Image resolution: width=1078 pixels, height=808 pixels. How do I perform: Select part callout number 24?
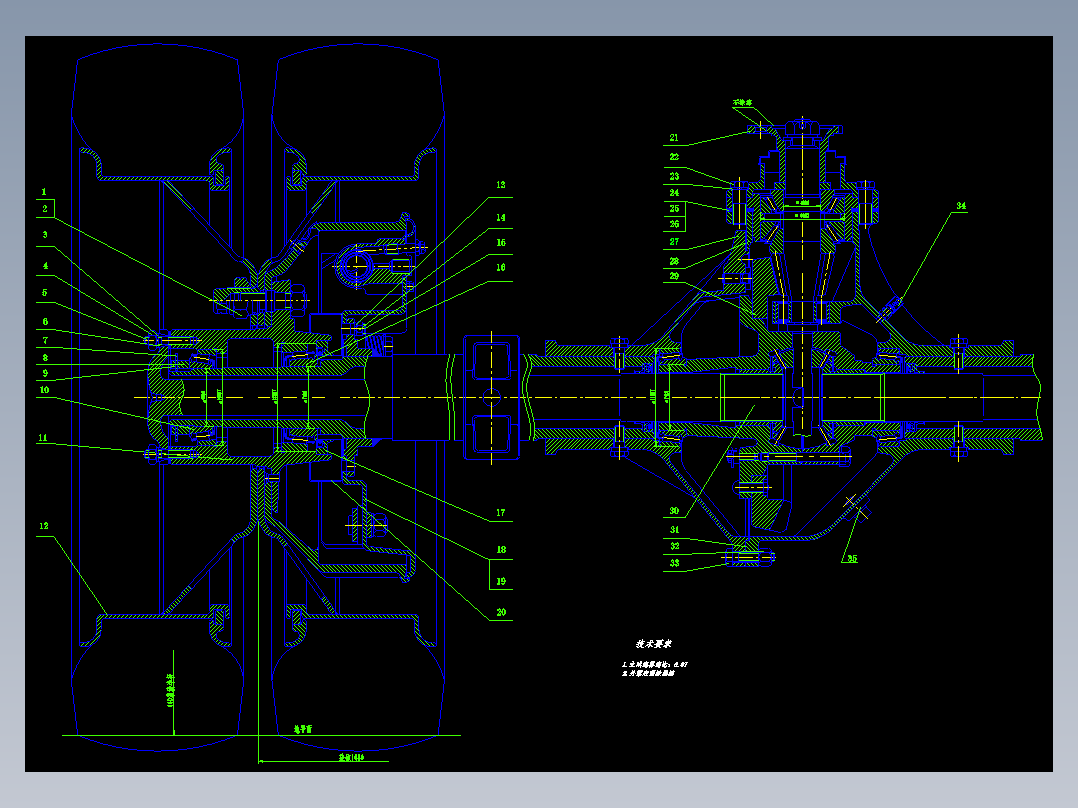(674, 193)
